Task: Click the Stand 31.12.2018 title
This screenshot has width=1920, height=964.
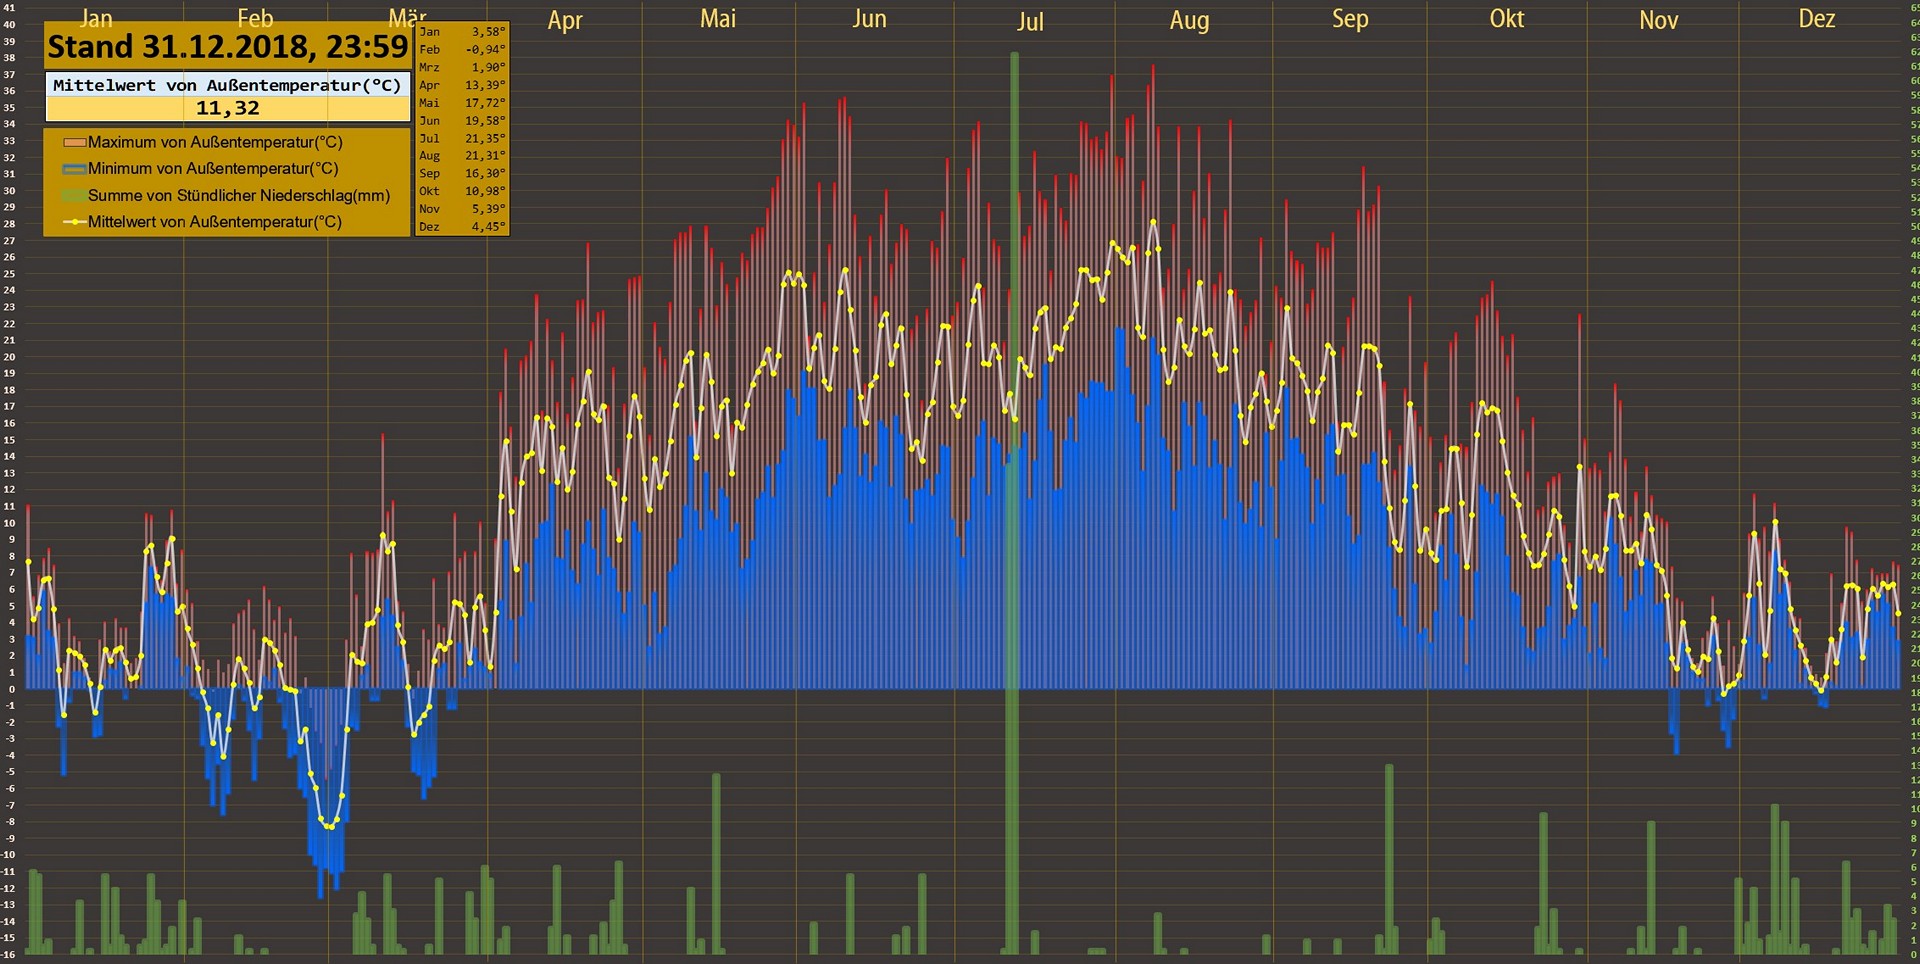Action: pos(228,47)
